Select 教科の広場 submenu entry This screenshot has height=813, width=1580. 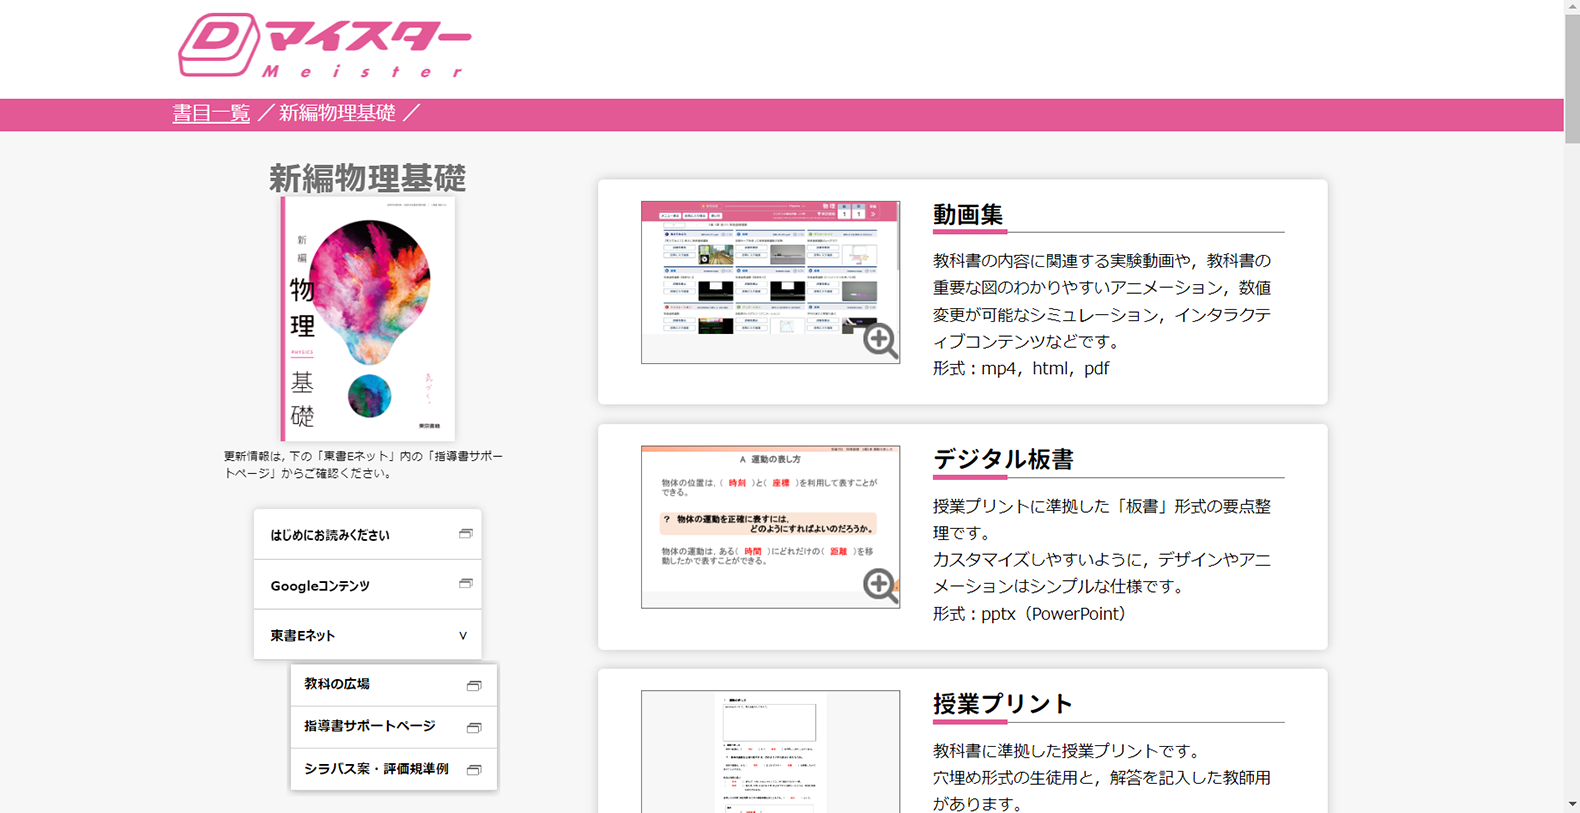click(337, 684)
